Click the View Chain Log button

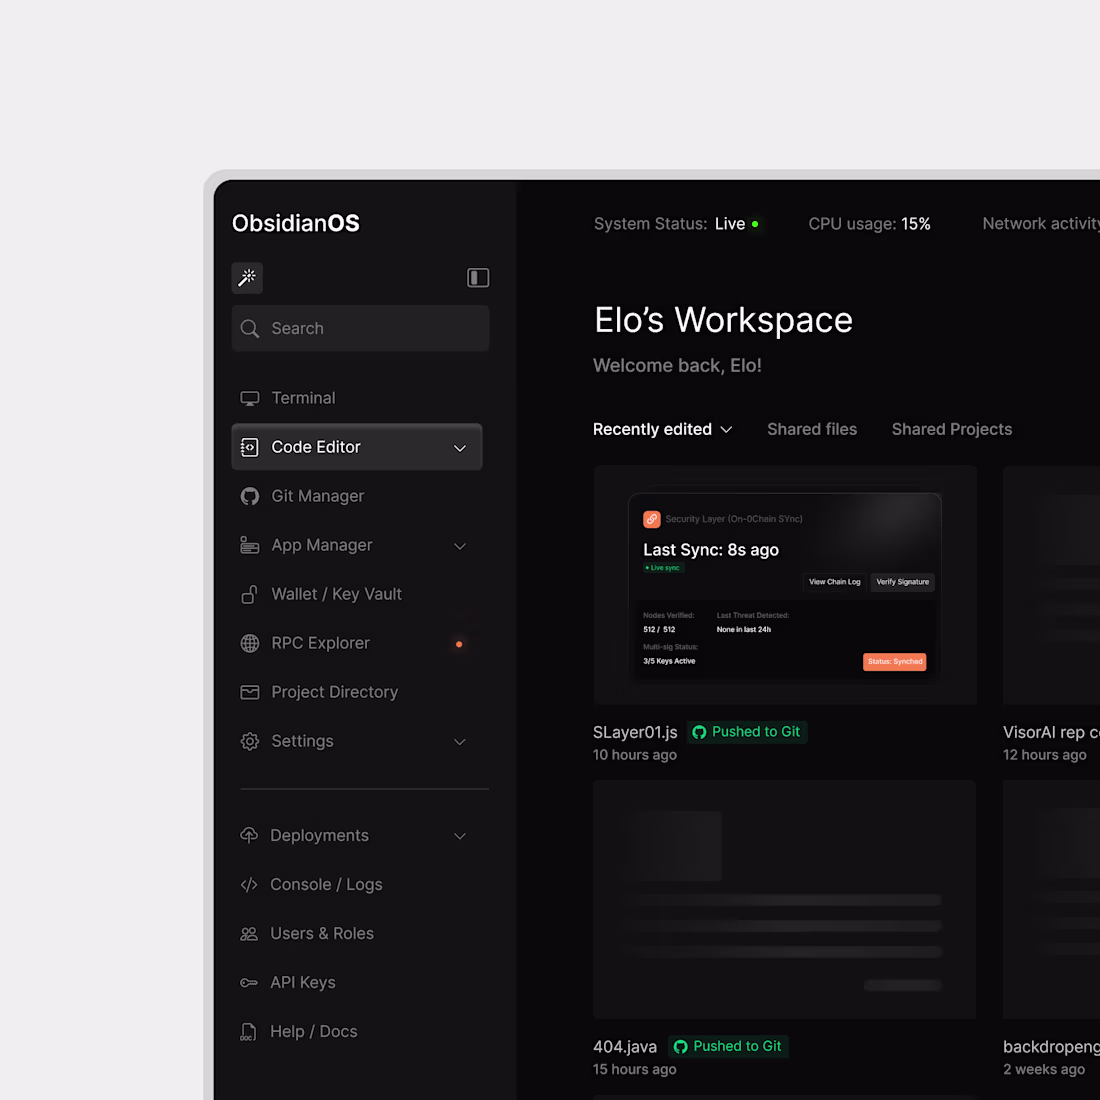(834, 582)
